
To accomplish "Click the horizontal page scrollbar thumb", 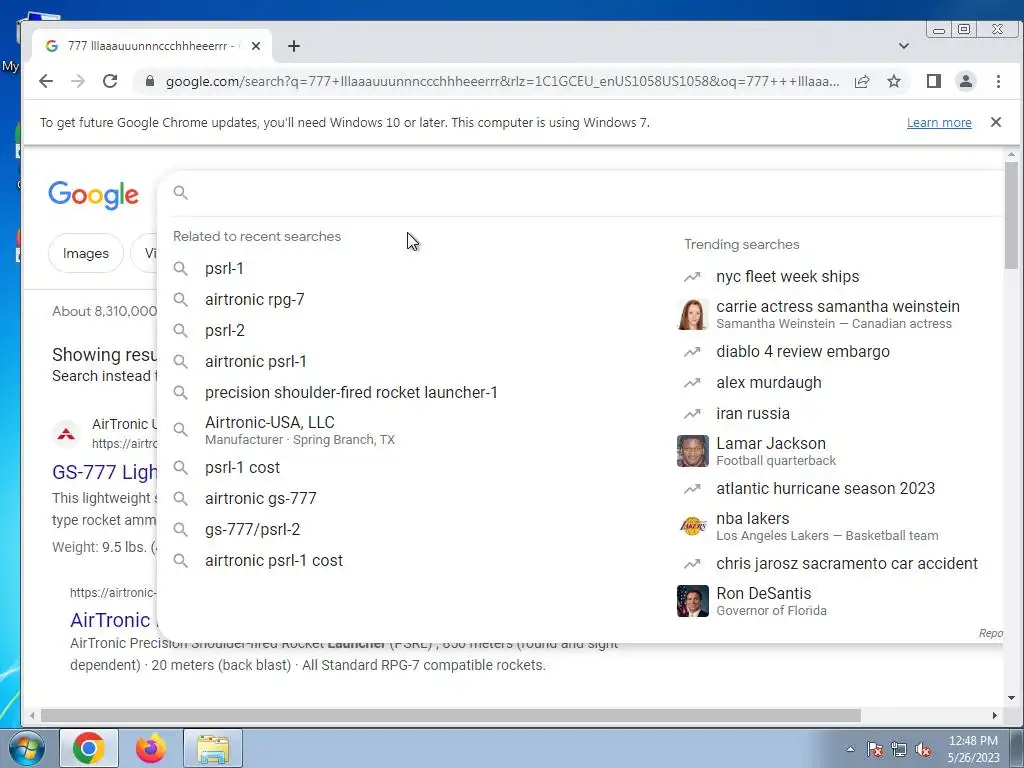I will (x=451, y=716).
